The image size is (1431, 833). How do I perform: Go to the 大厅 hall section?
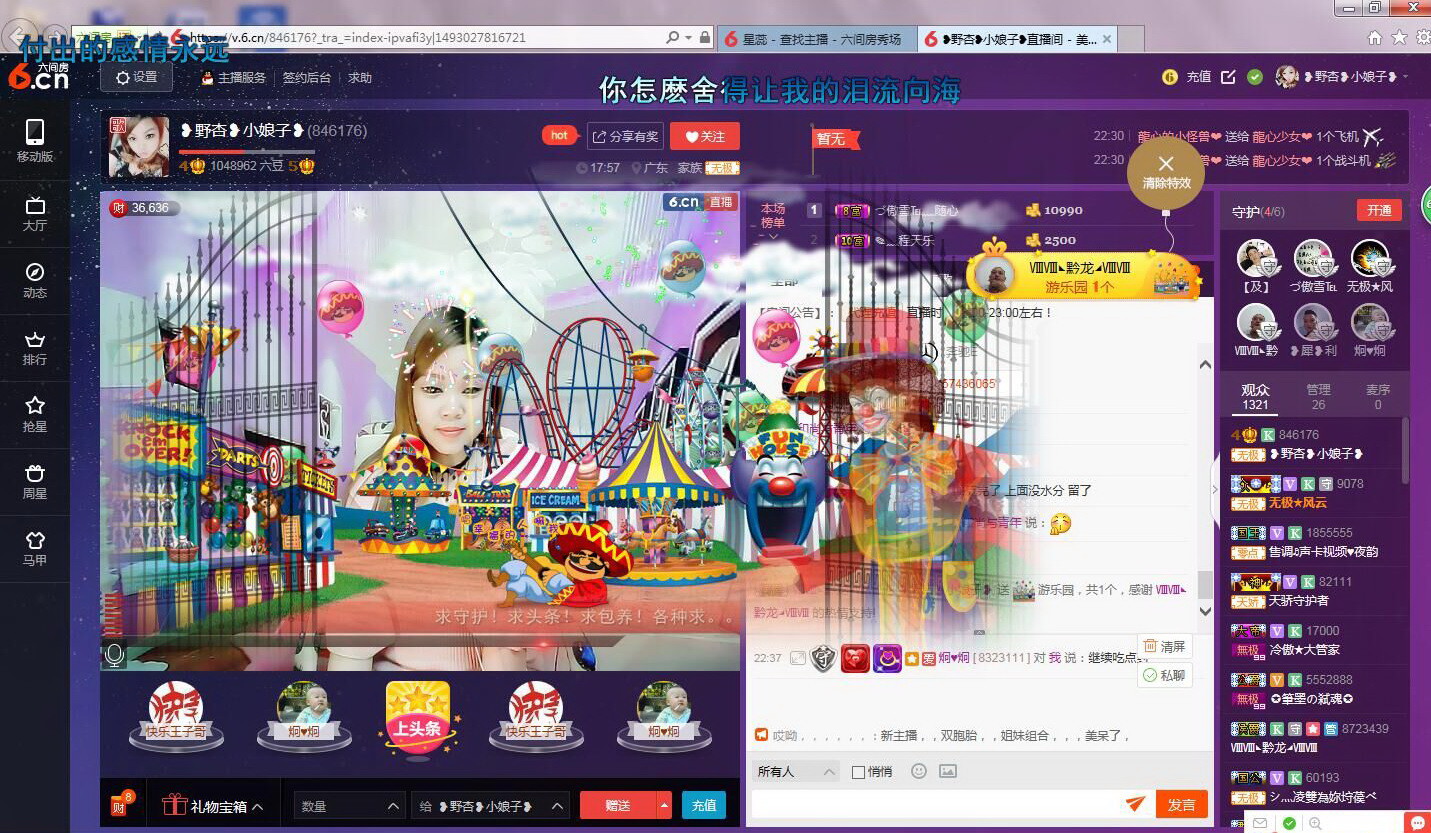(35, 214)
